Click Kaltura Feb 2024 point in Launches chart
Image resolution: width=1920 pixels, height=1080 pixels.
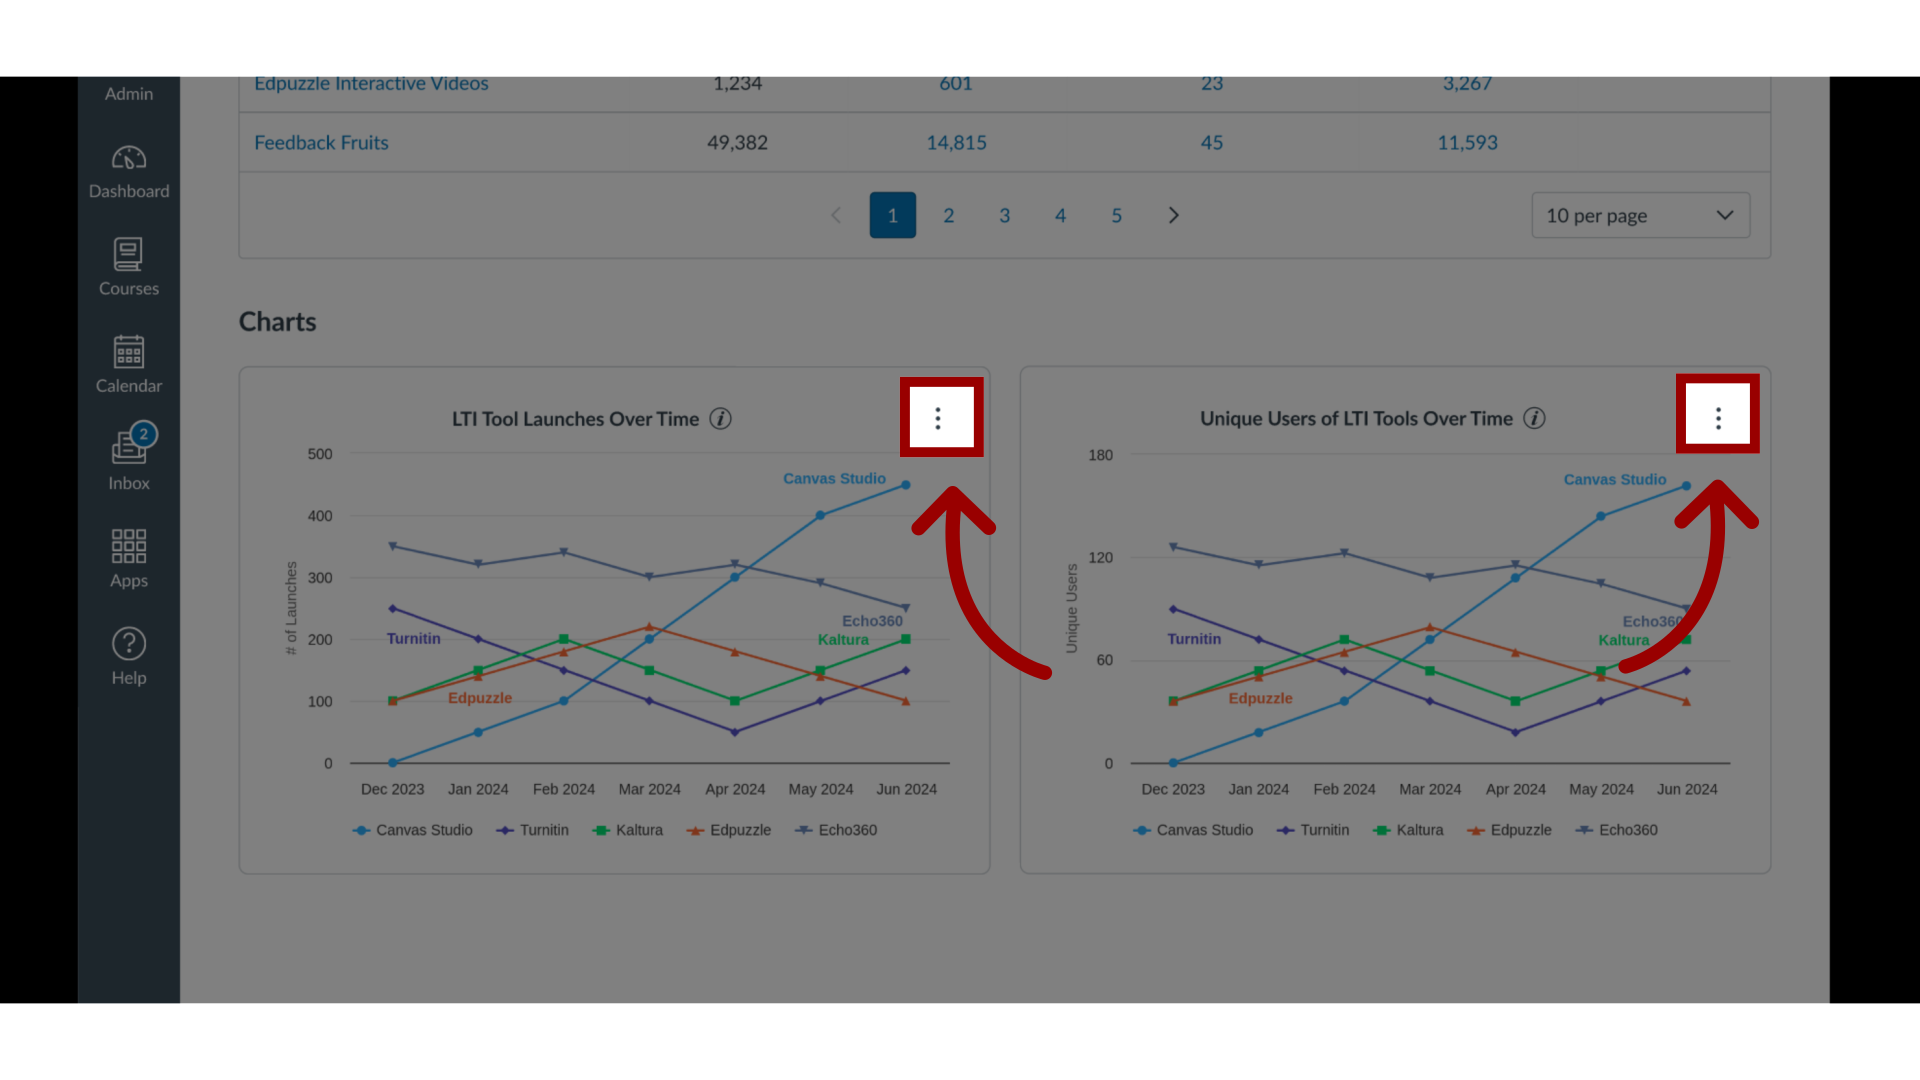pyautogui.click(x=564, y=639)
